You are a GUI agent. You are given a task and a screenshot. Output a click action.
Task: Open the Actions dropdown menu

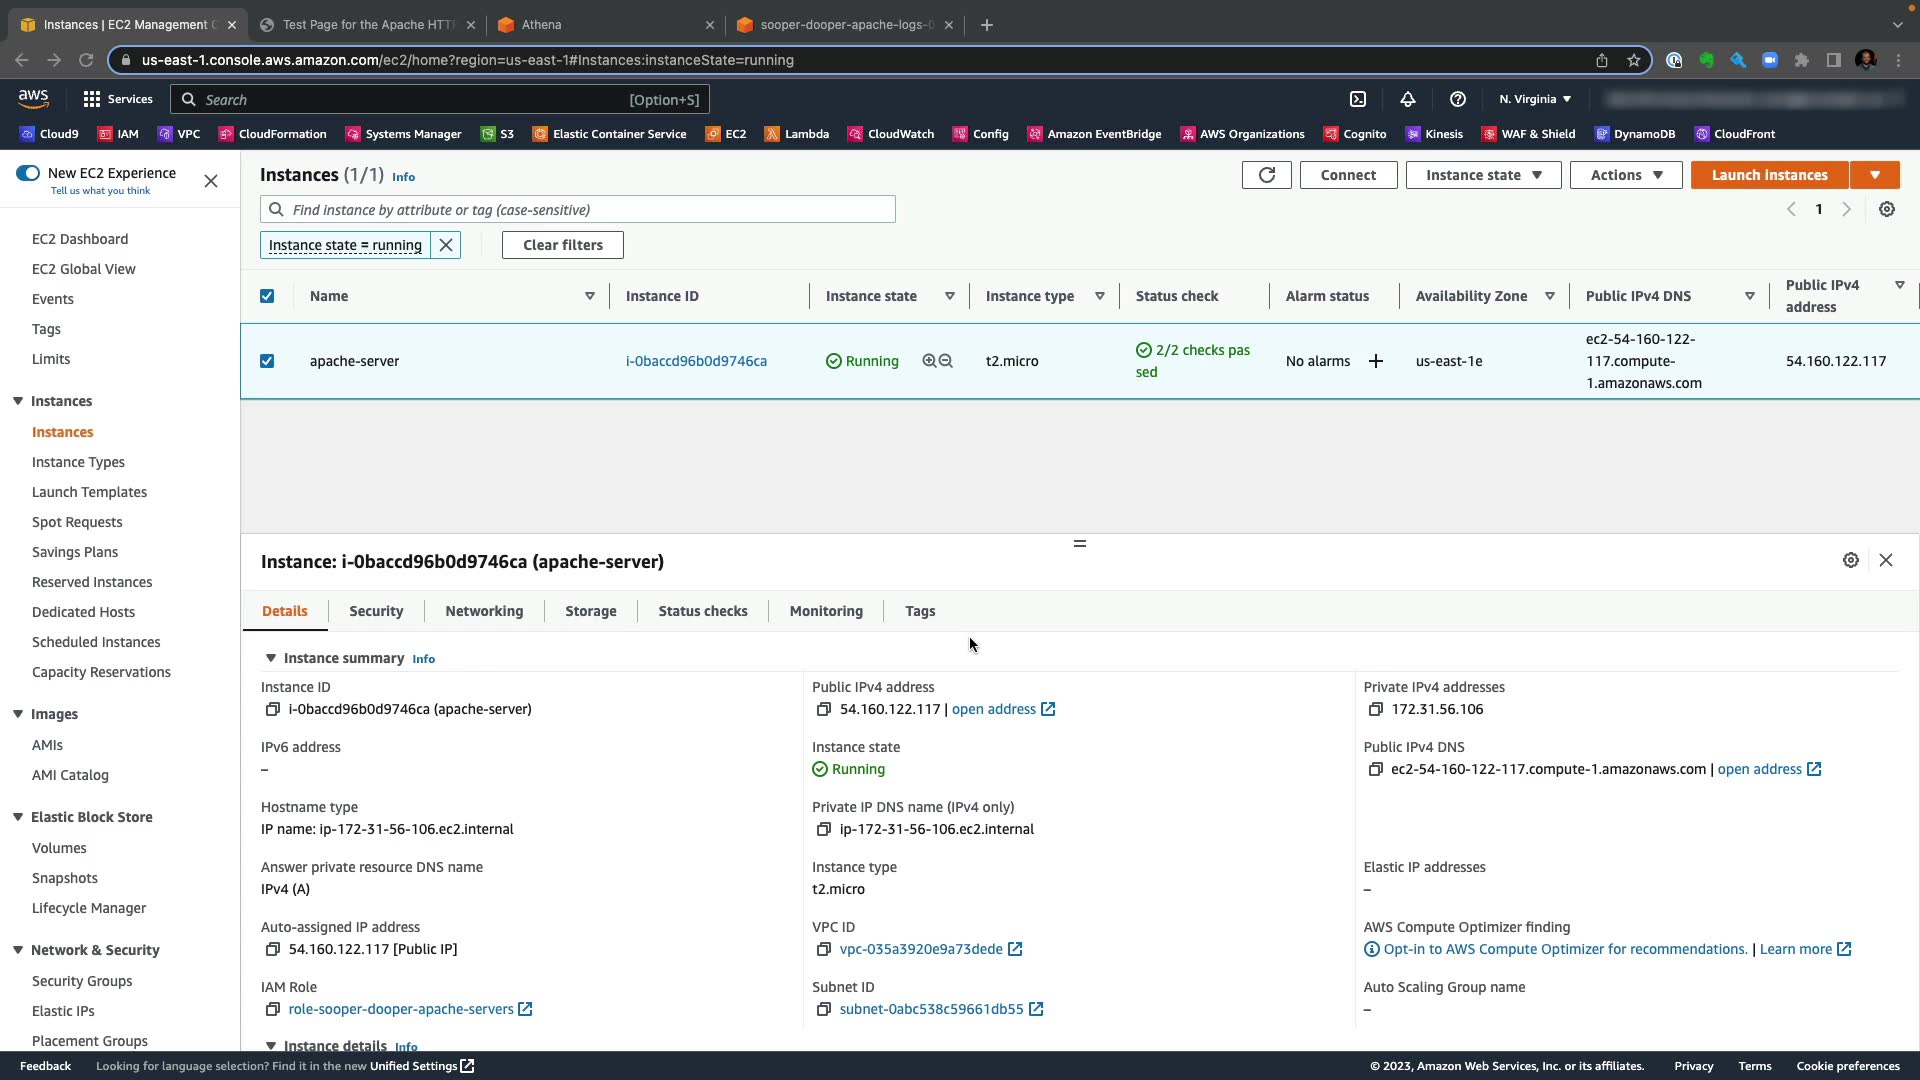point(1625,175)
